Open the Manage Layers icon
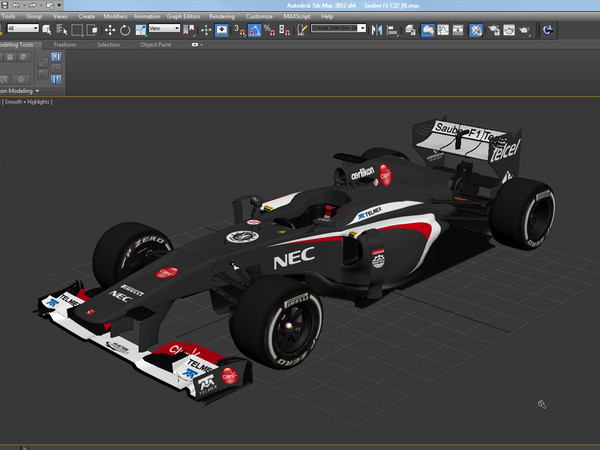The image size is (600, 450). (x=410, y=30)
